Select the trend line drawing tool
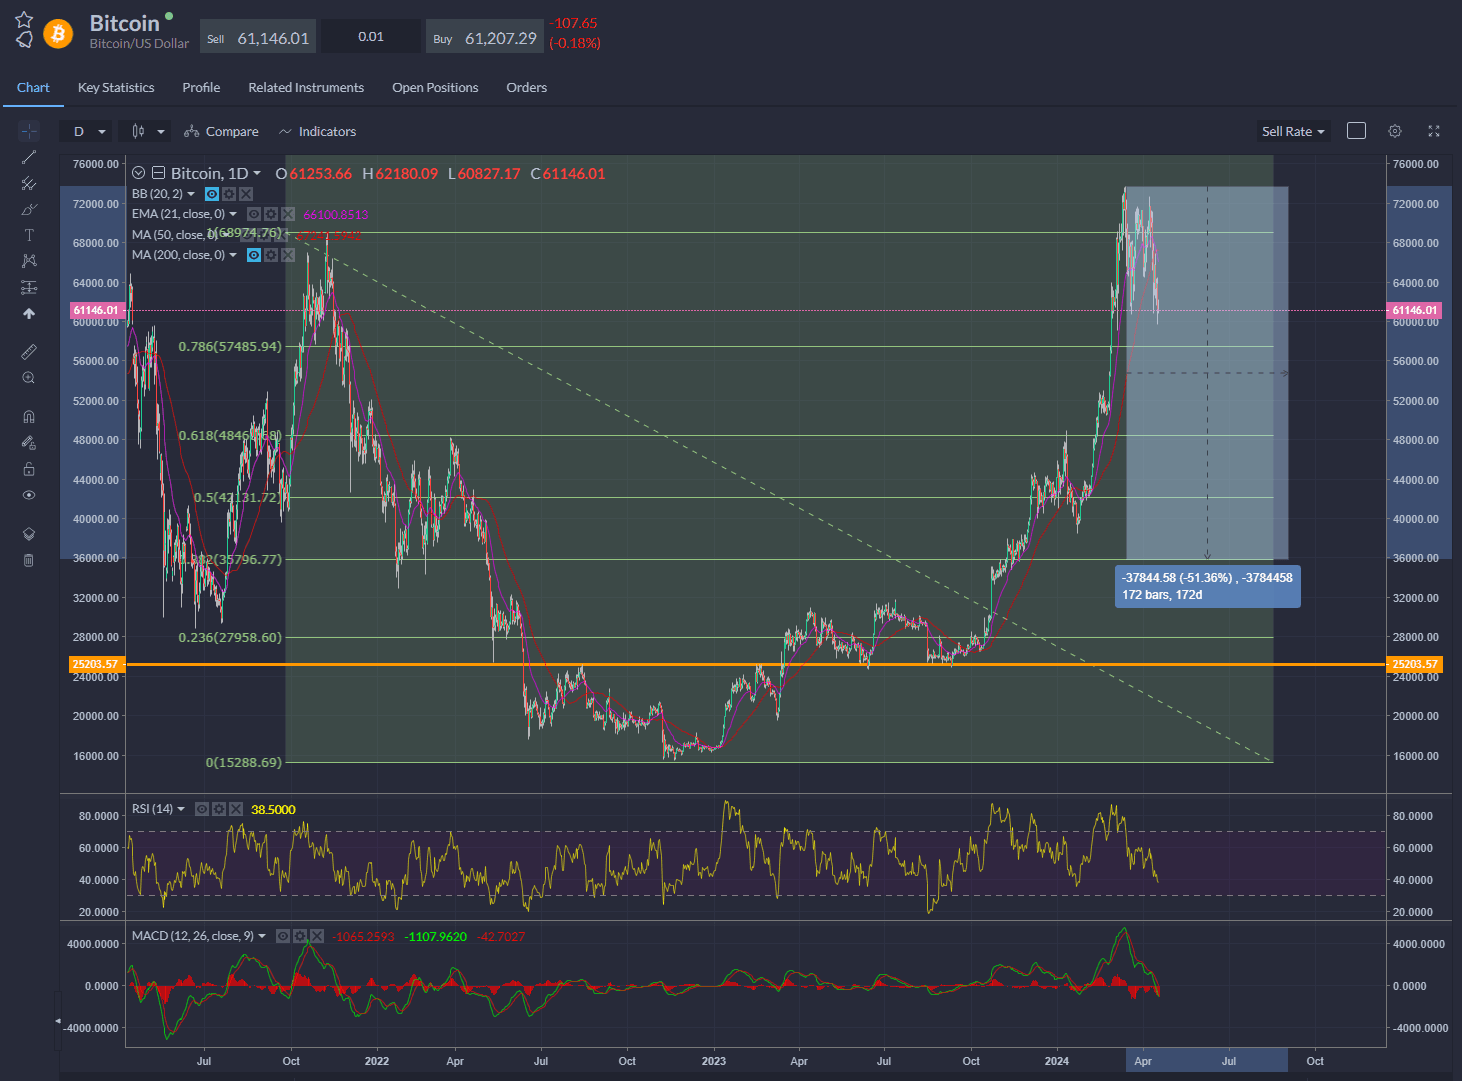1462x1081 pixels. [29, 157]
